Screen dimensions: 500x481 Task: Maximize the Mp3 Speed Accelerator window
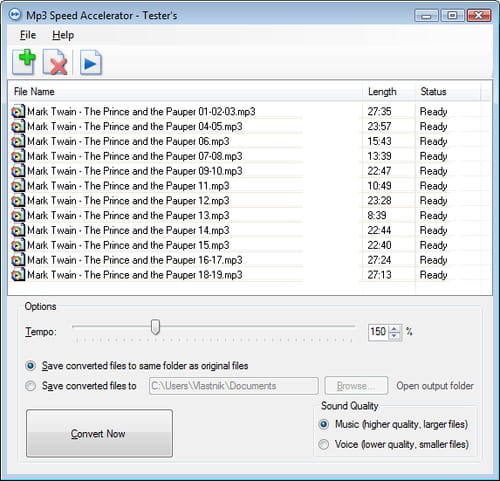click(452, 16)
